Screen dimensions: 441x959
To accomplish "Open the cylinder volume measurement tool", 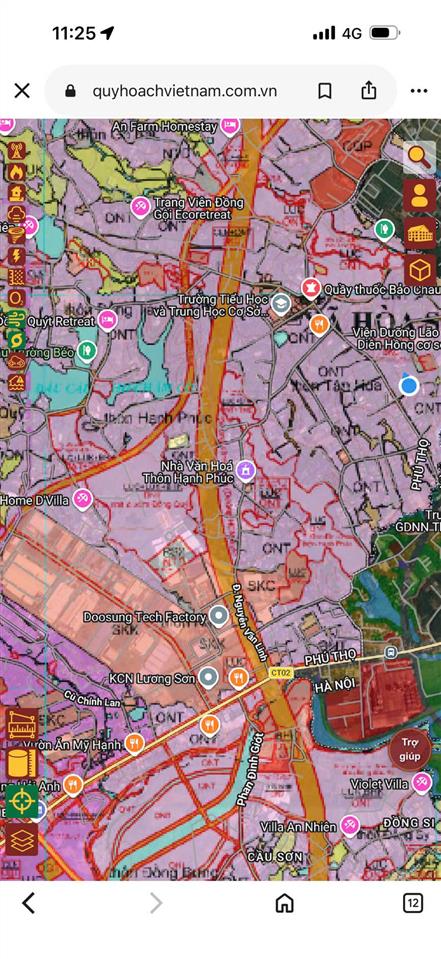I will pos(22,763).
